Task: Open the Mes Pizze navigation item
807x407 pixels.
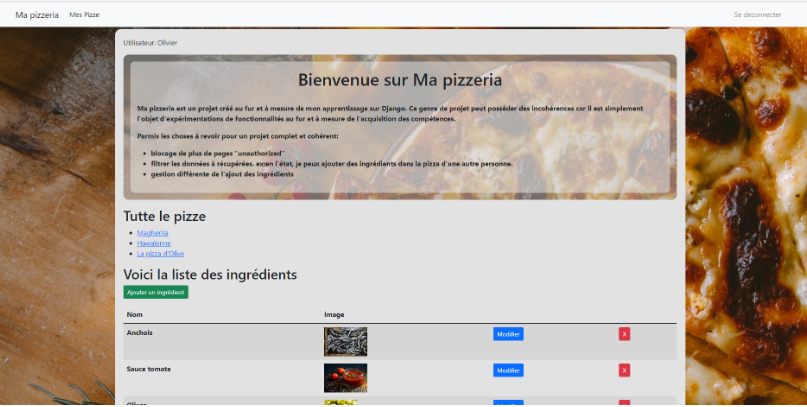Action: pyautogui.click(x=84, y=15)
